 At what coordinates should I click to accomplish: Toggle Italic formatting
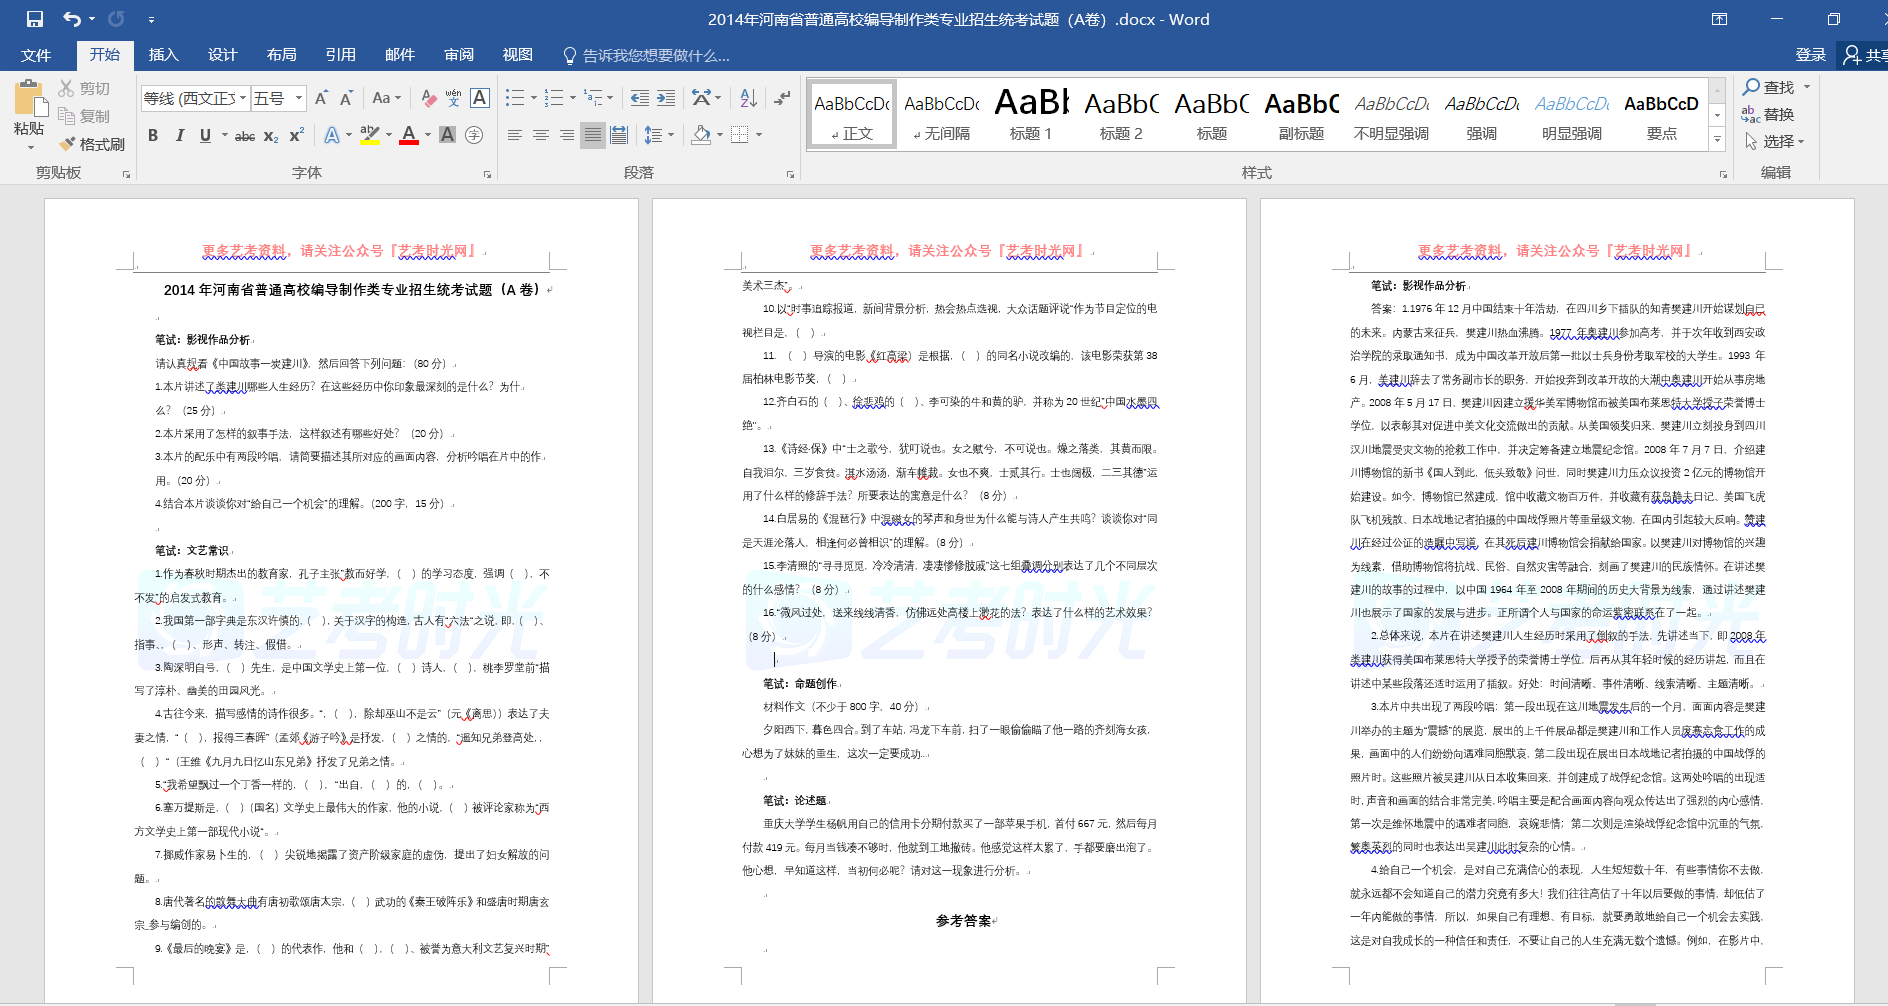pyautogui.click(x=179, y=135)
